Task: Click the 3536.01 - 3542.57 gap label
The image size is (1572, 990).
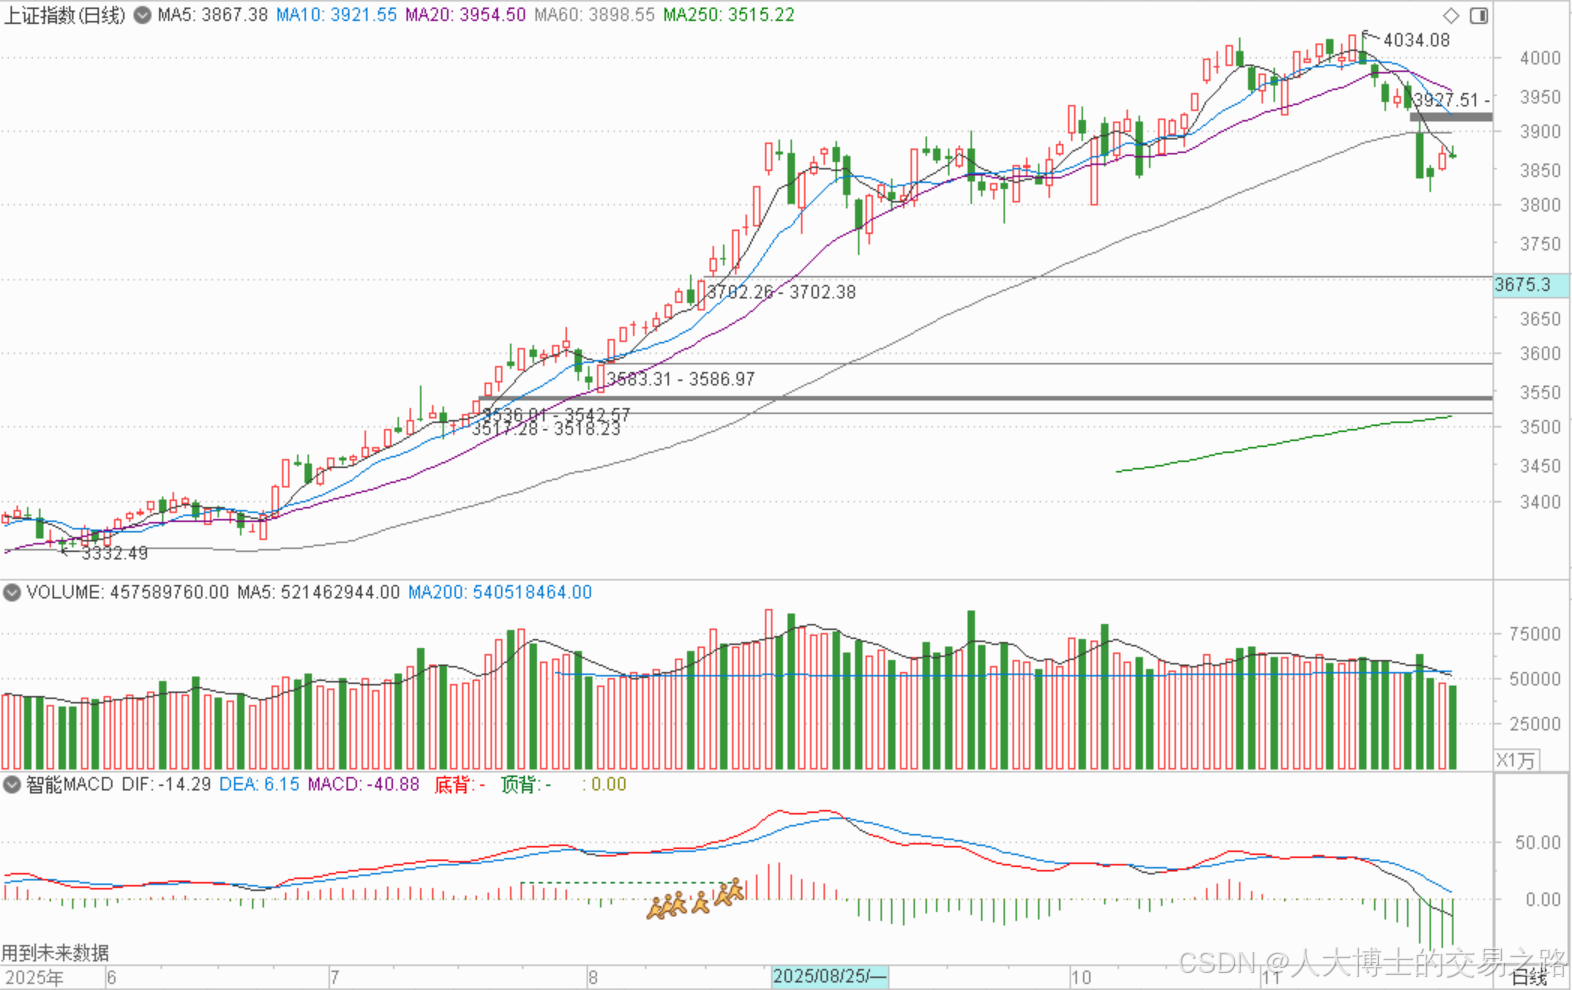Action: point(556,414)
